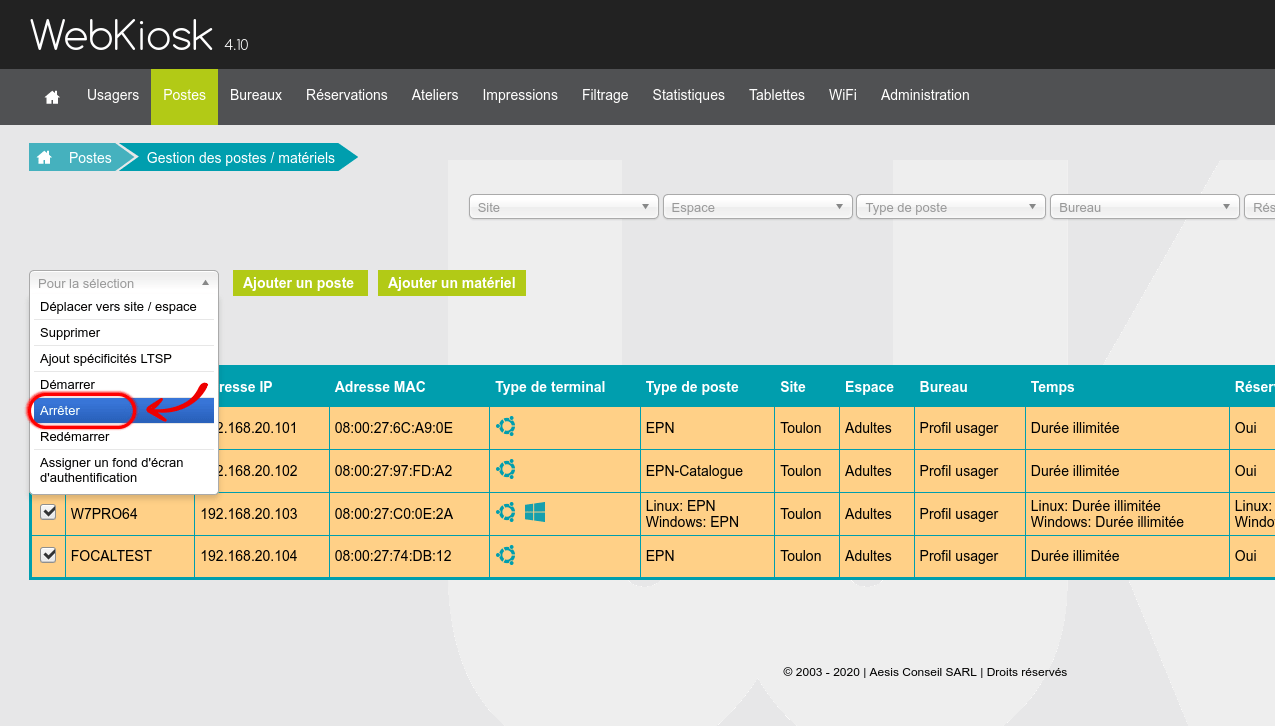Screen dimensions: 1275x726
Task: Open the Statistiques tab
Action: [x=689, y=96]
